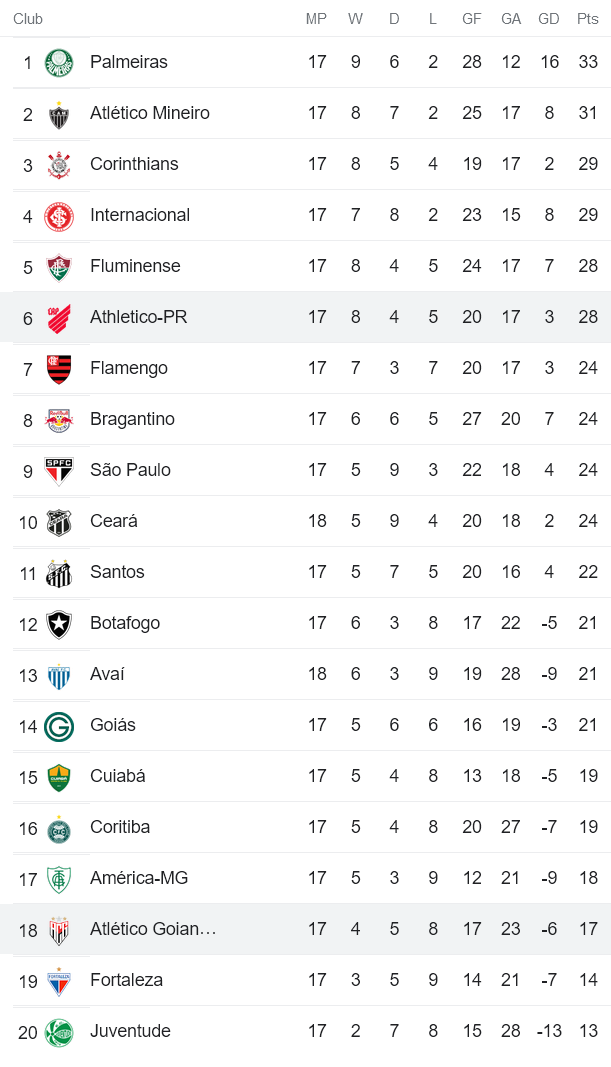
Task: Click the Flamengo striped crest
Action: point(59,369)
